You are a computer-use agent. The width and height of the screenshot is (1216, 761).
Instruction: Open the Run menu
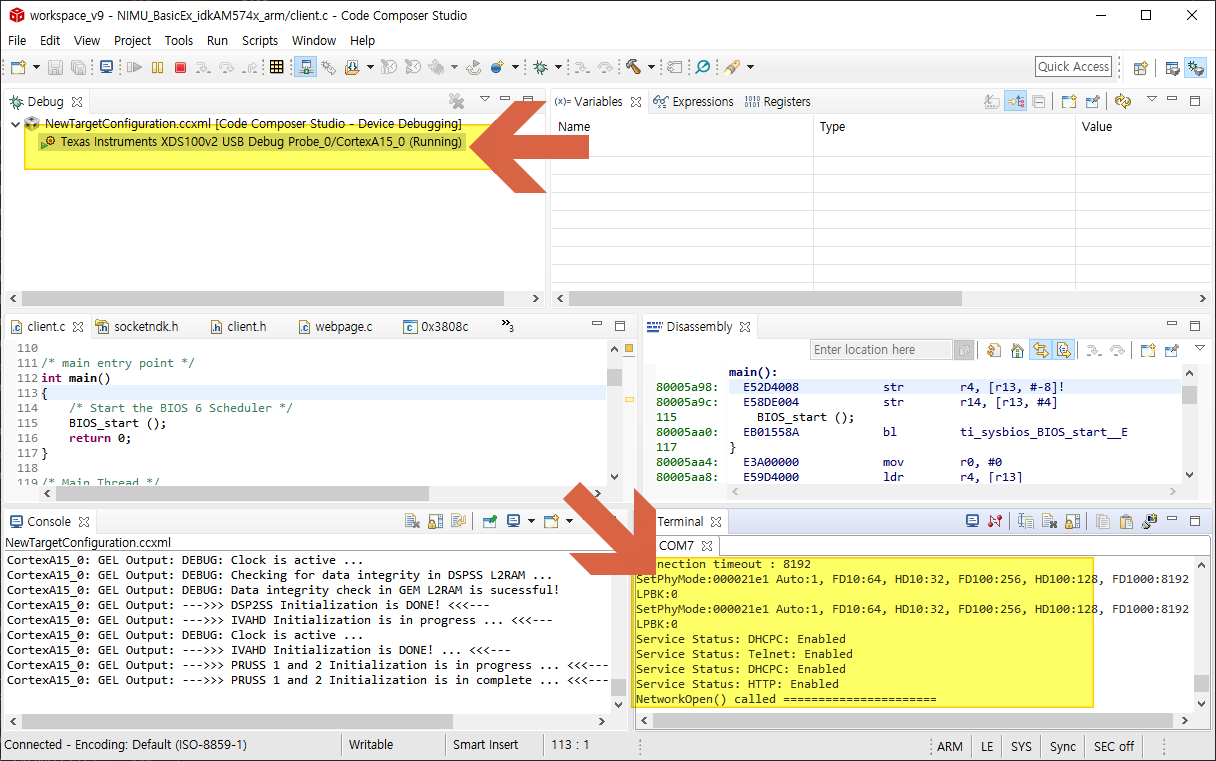[x=217, y=40]
